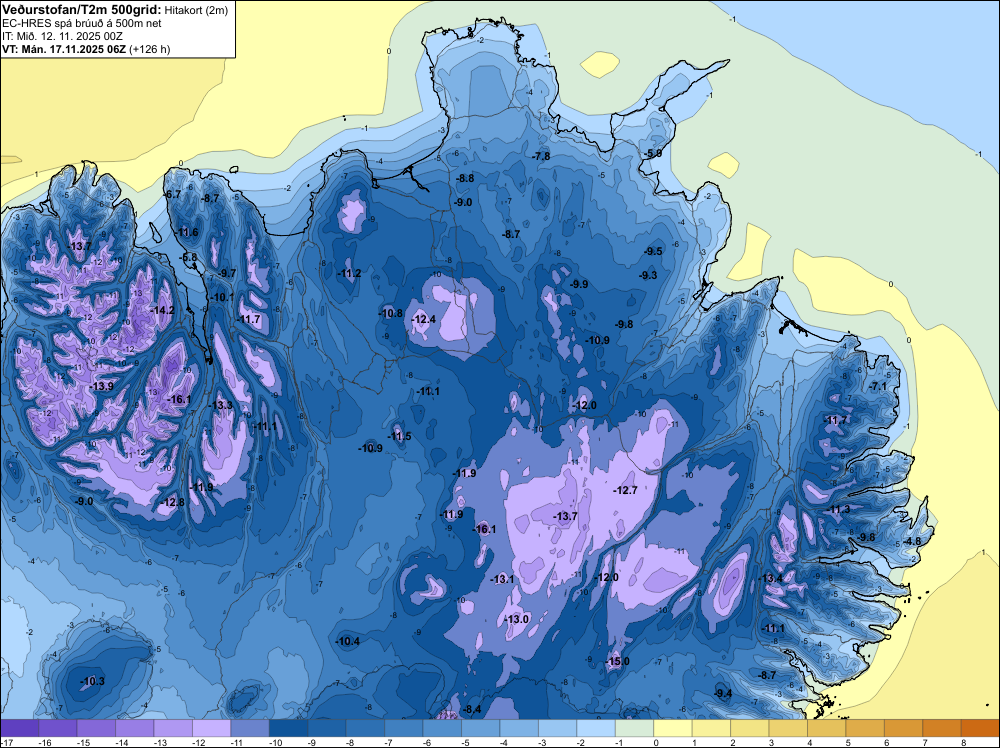
Task: Click the valid time "VT: Mán. 17.11.2025 06Z"
Action: point(64,49)
